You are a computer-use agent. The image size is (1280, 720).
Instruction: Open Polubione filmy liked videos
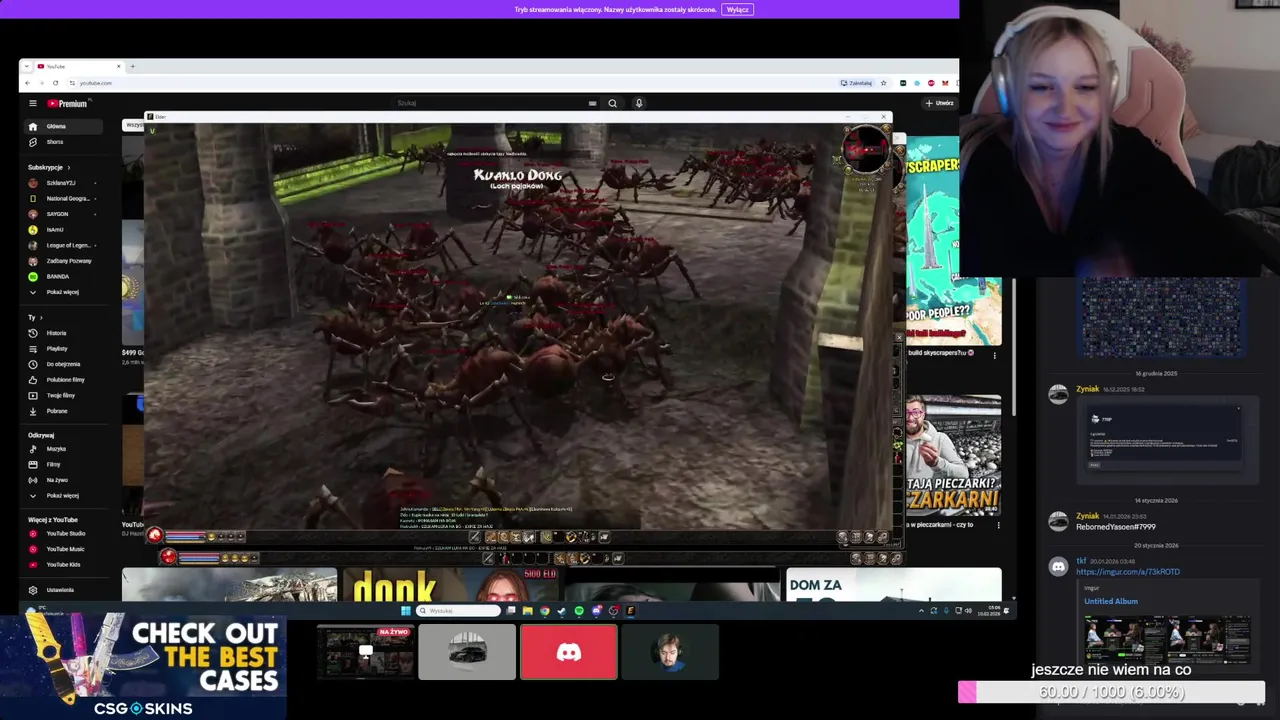pos(63,379)
